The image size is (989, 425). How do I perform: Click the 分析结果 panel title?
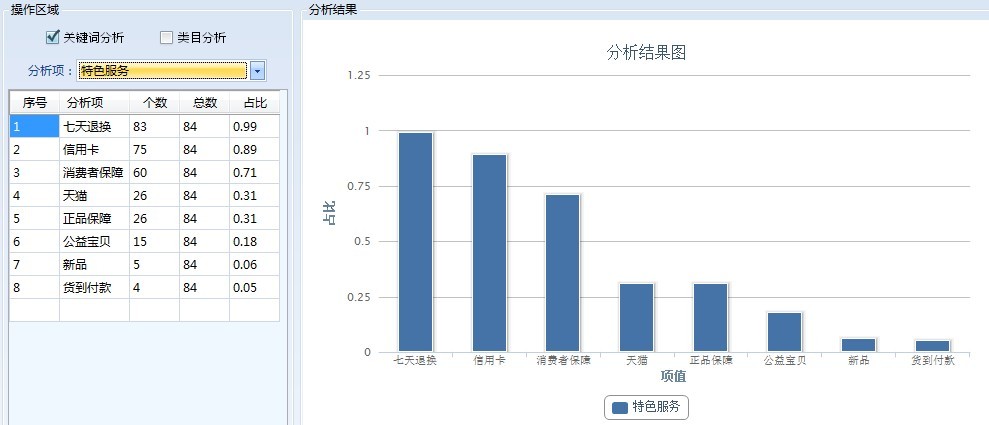[x=332, y=10]
